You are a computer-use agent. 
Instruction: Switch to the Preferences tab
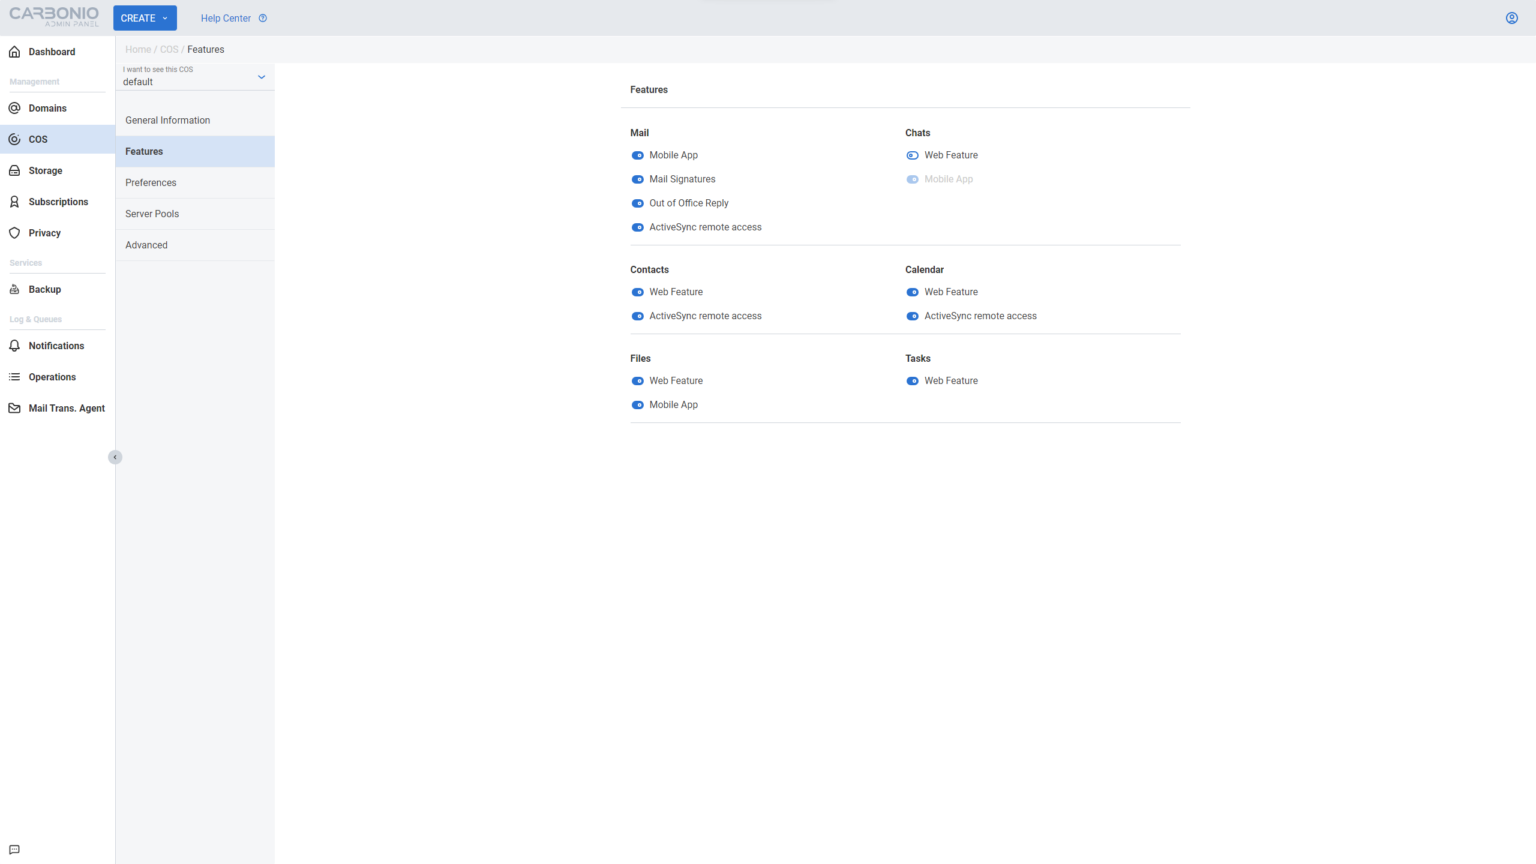pos(150,182)
